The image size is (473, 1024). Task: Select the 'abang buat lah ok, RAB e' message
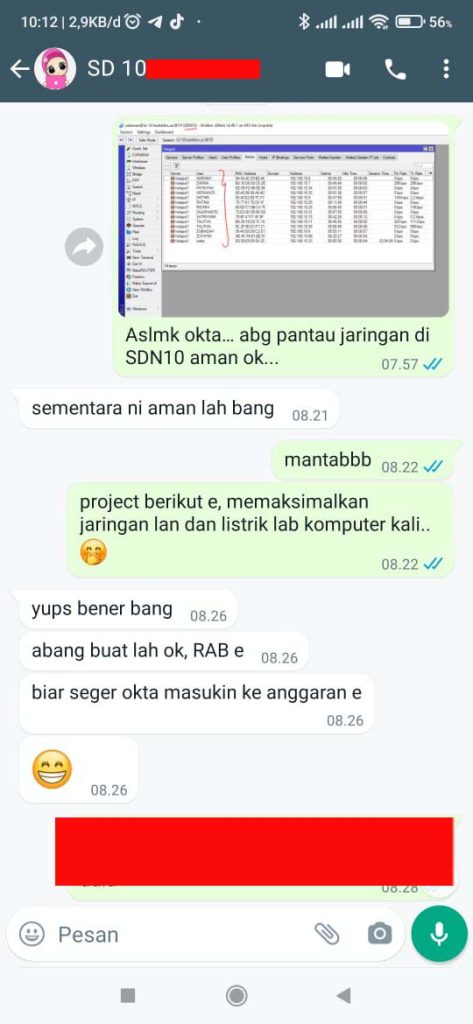pos(163,651)
